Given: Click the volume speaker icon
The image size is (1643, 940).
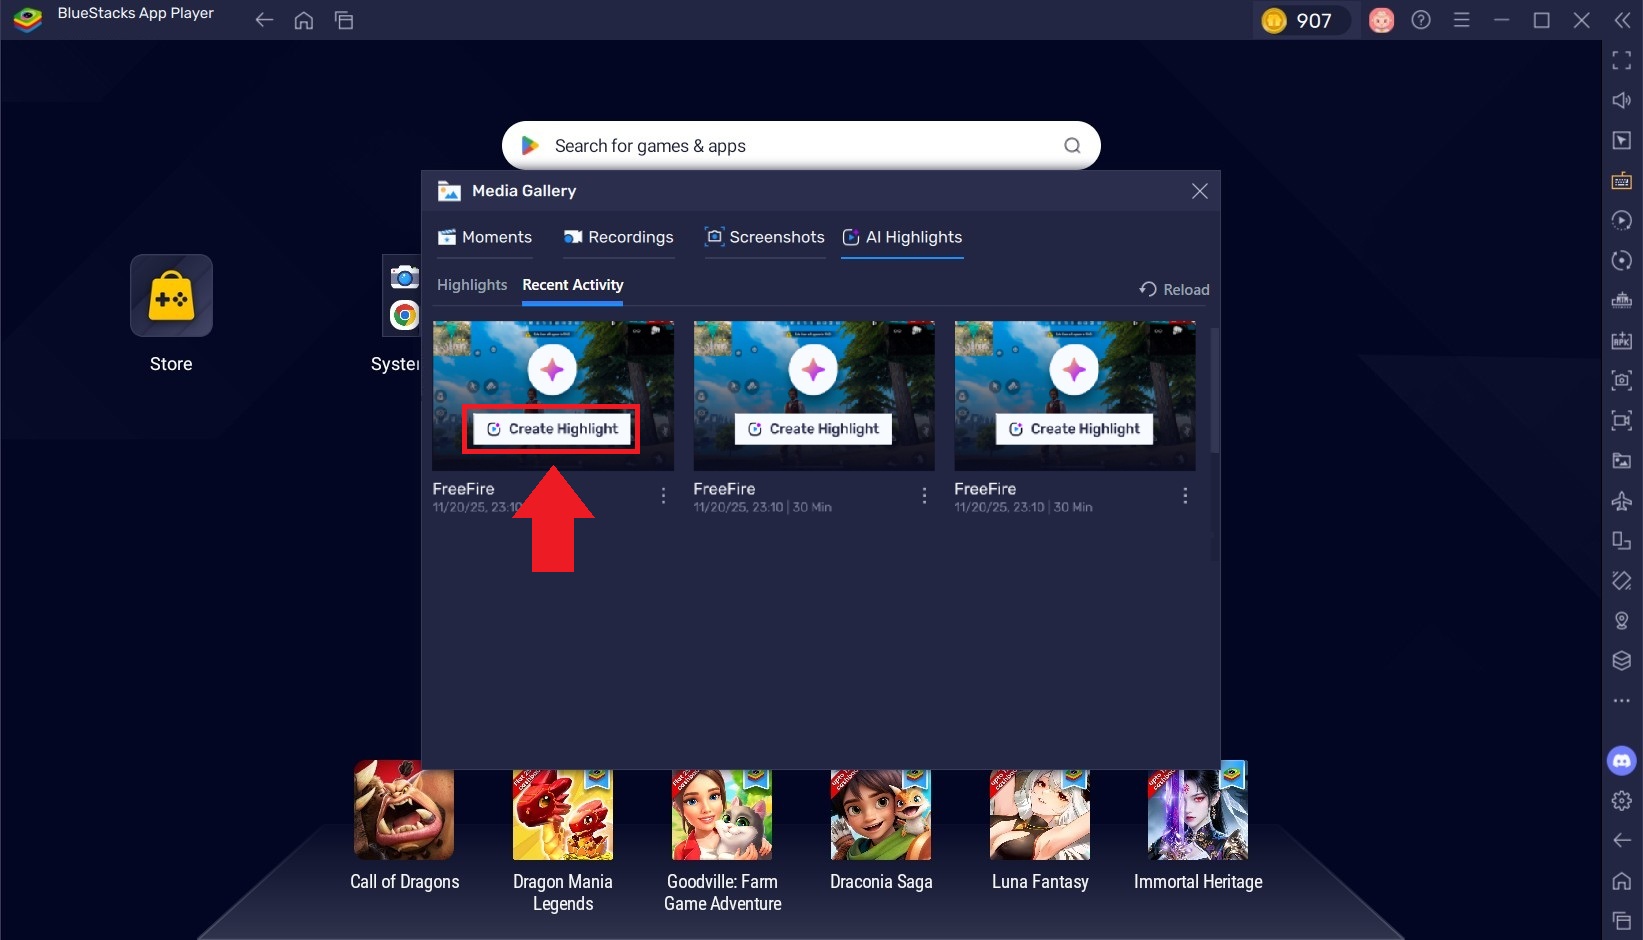Looking at the screenshot, I should tap(1621, 100).
